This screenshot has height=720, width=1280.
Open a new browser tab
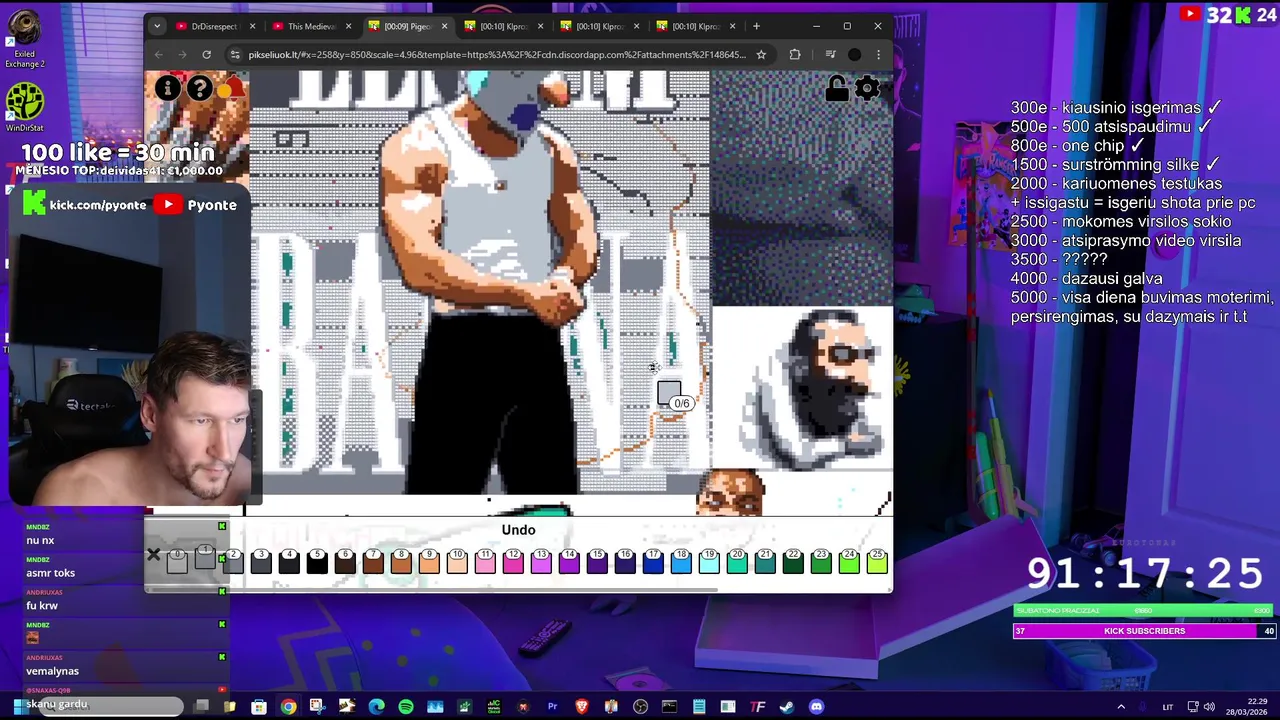756,26
